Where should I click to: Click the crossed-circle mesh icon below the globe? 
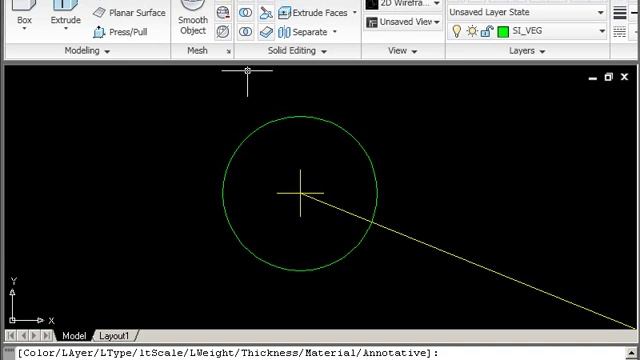(223, 31)
